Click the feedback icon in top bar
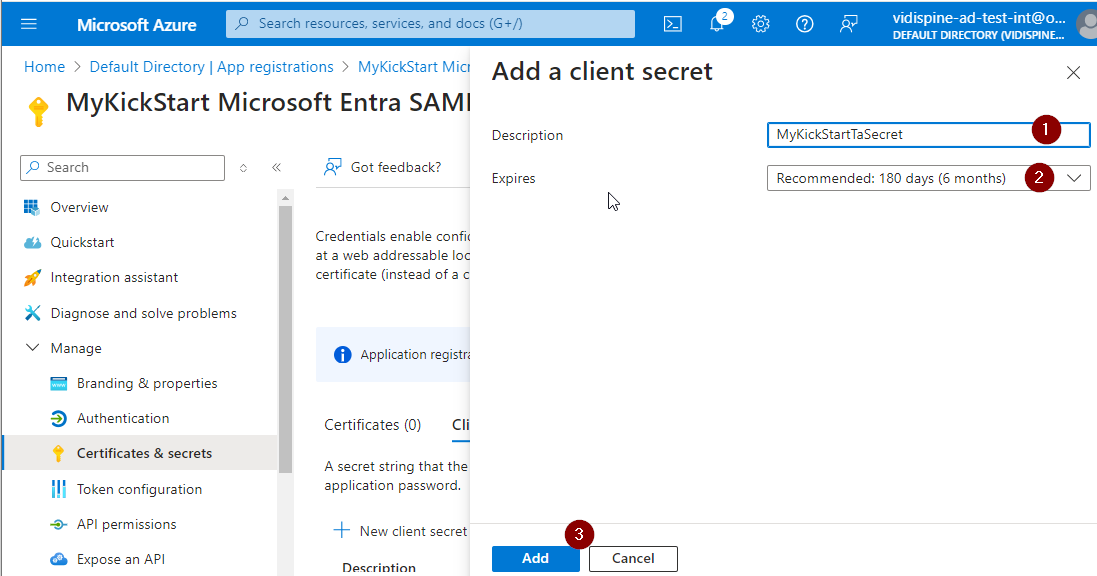 pos(849,24)
